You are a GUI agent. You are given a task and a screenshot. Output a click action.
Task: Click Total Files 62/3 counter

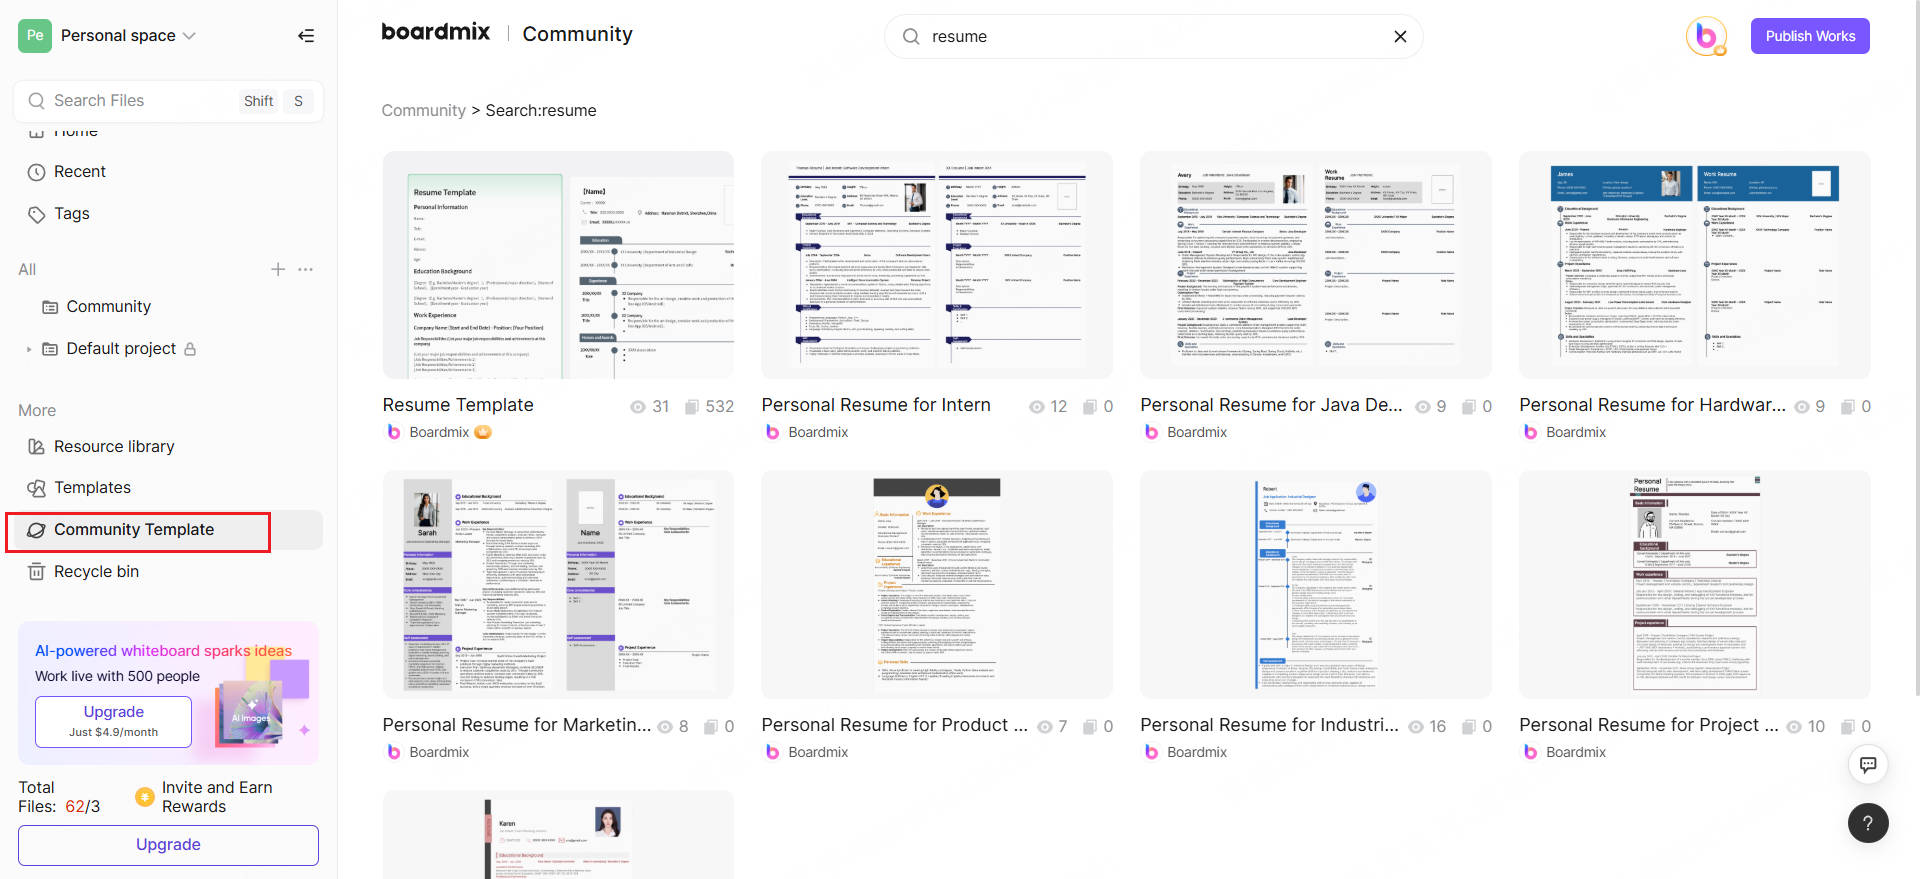(x=59, y=797)
